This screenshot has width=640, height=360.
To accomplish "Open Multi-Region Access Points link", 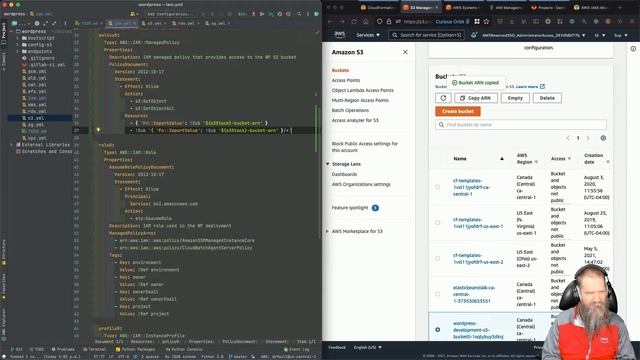I will point(360,100).
